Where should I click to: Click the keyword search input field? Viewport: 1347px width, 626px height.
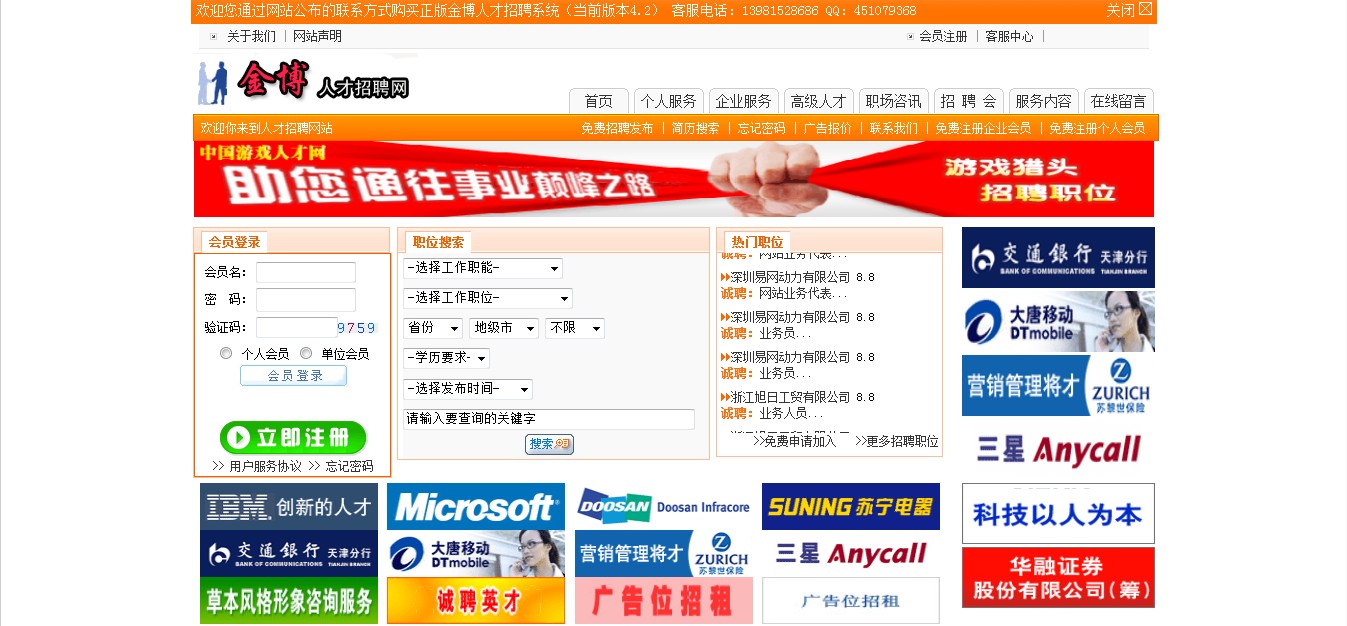tap(549, 419)
